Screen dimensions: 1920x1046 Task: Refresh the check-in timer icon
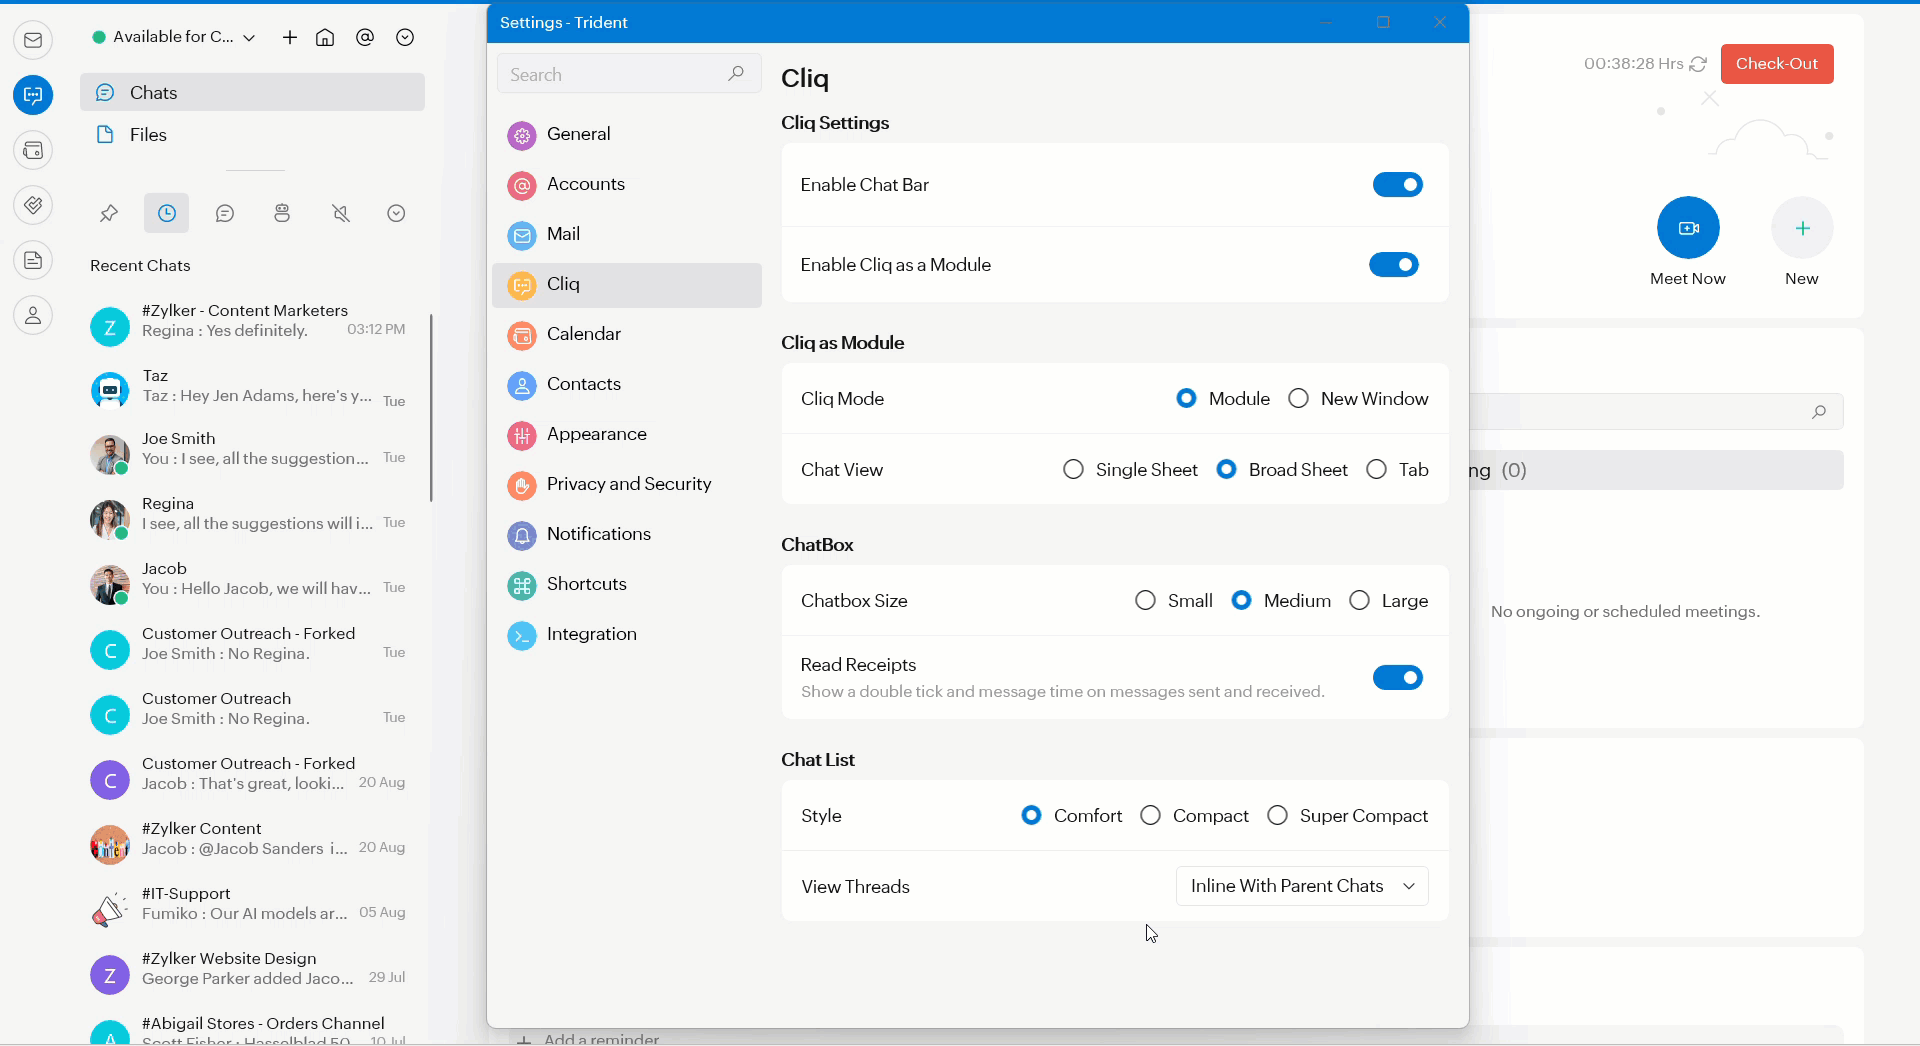point(1698,64)
